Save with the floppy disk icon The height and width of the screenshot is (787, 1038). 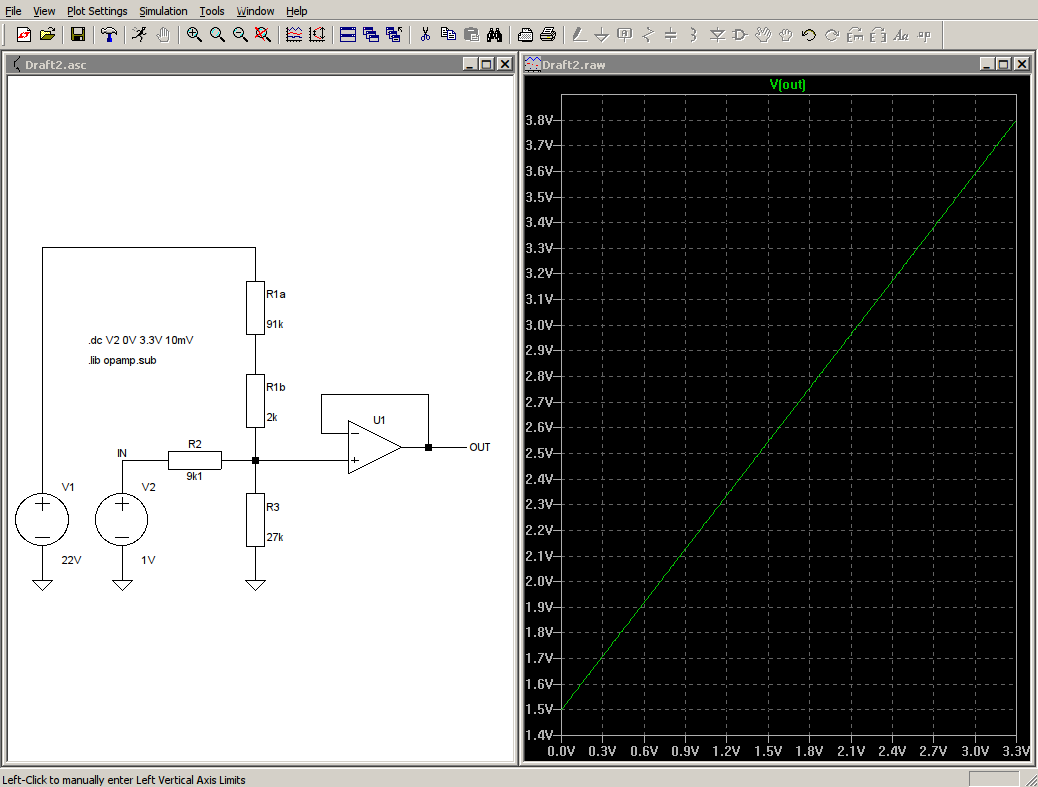78,34
